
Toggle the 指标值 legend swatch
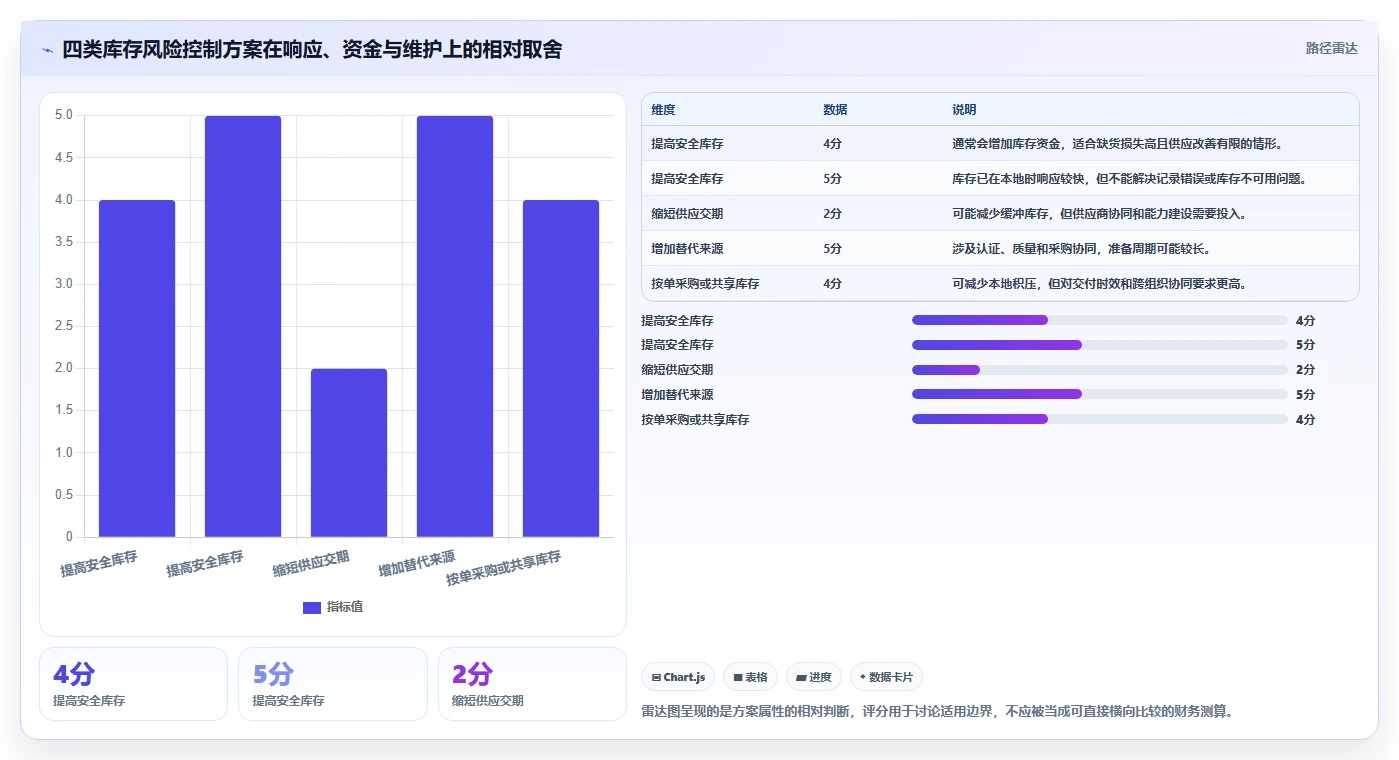[x=312, y=607]
